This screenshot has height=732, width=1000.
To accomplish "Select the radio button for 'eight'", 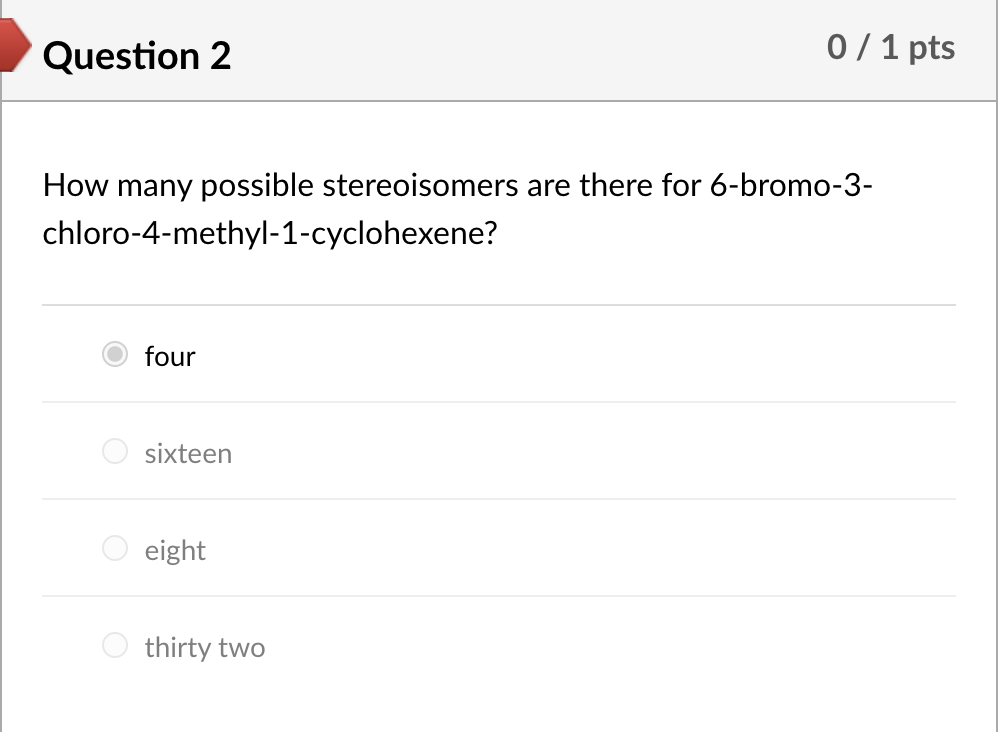I will pyautogui.click(x=115, y=548).
